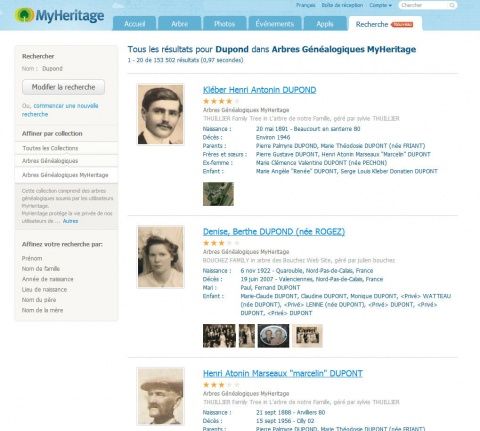This screenshot has width=480, height=431.
Task: Open oval medallion photo thumbnail under Denise
Action: [x=273, y=336]
